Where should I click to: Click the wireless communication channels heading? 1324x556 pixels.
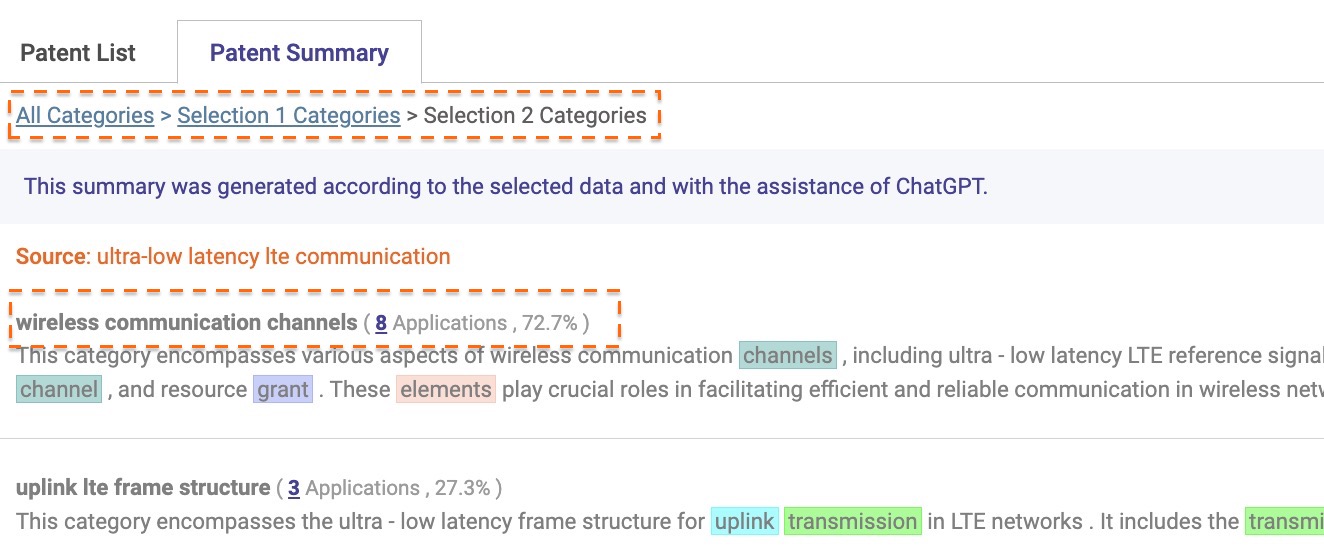[186, 323]
